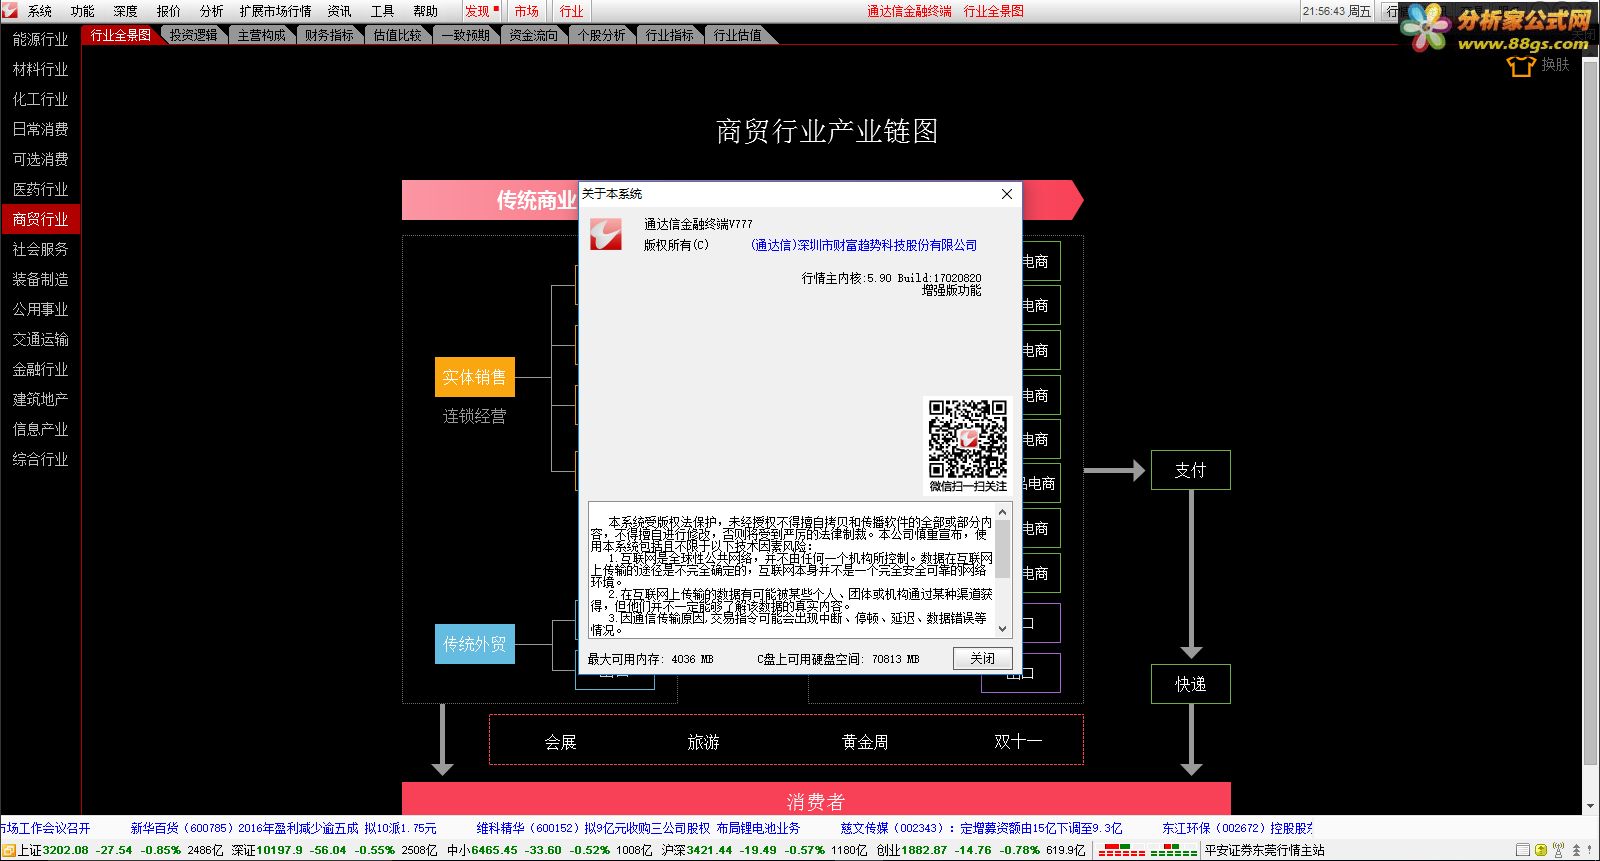This screenshot has height=861, width=1600.
Task: Click the scroll-down arrow in license text box
Action: tap(1002, 629)
